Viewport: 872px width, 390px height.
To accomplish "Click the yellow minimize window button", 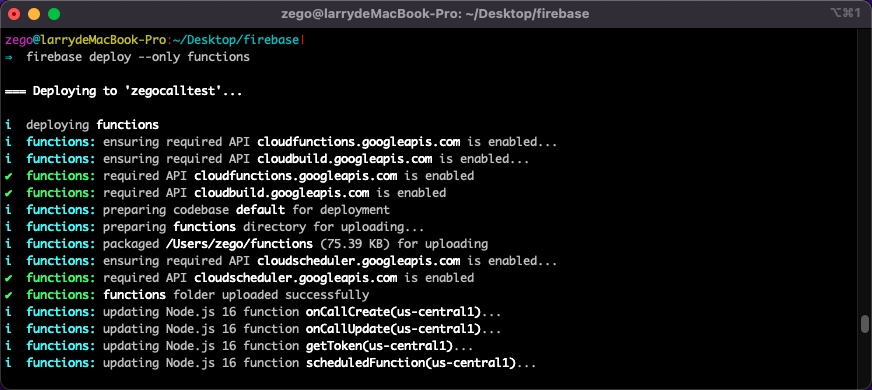I will (x=34, y=14).
